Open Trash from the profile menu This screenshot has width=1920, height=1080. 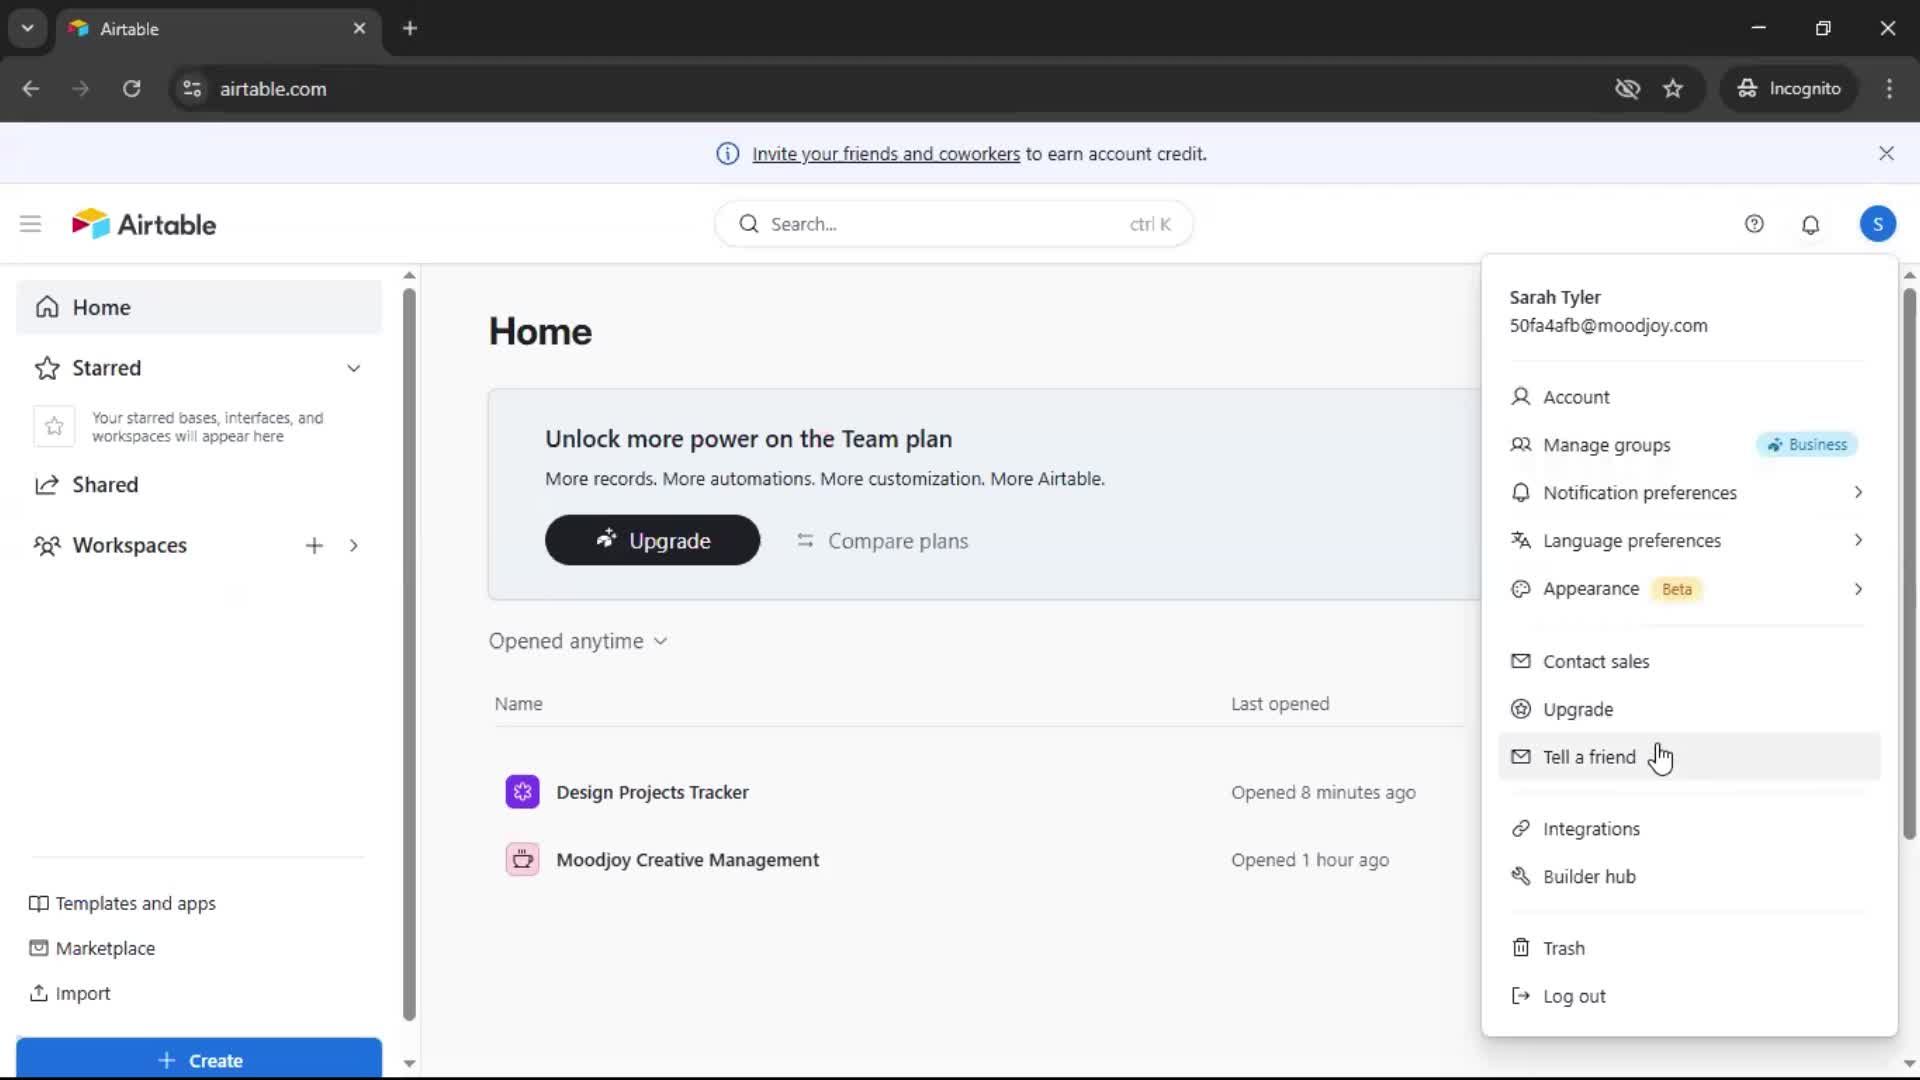click(1688, 948)
